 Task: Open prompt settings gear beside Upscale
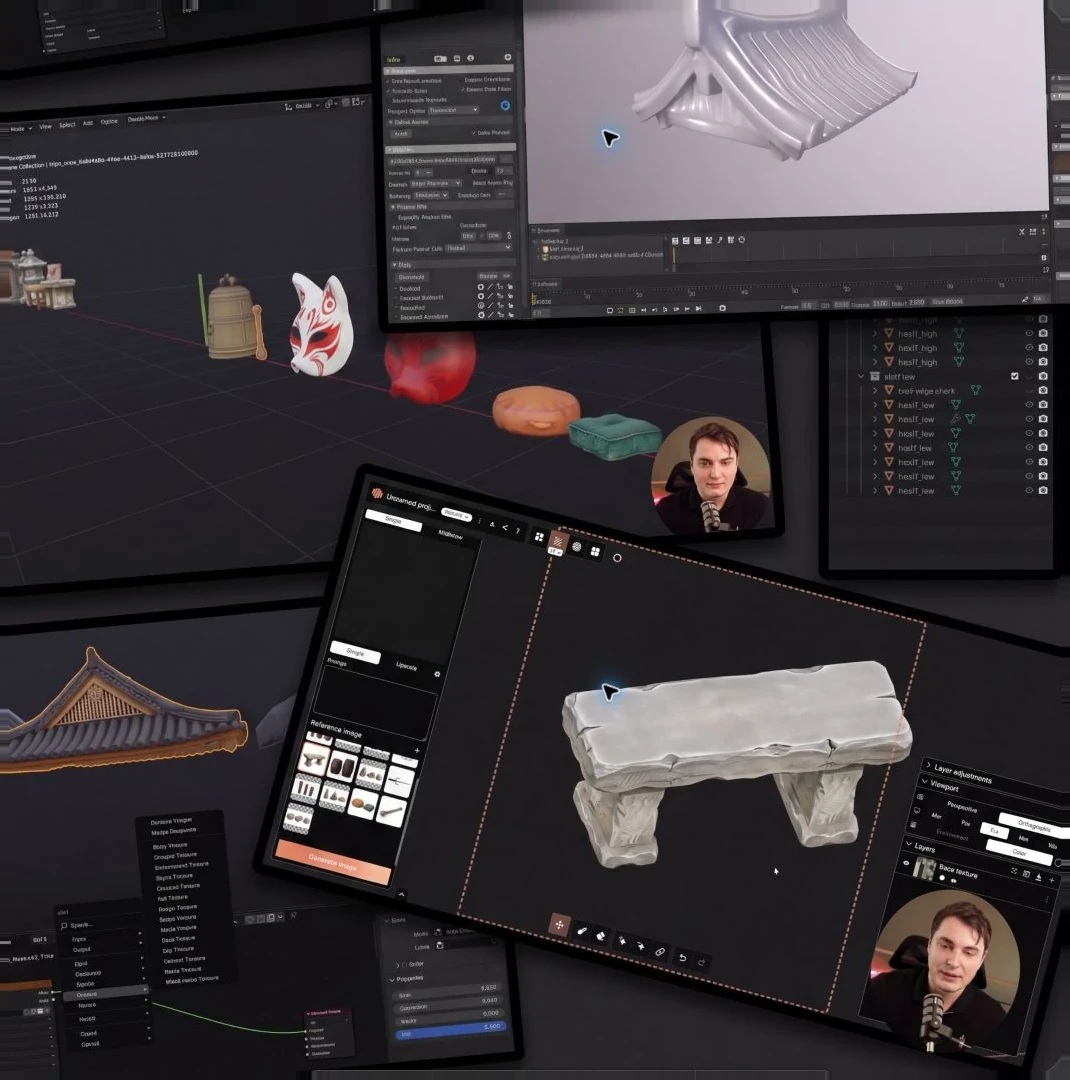click(437, 674)
